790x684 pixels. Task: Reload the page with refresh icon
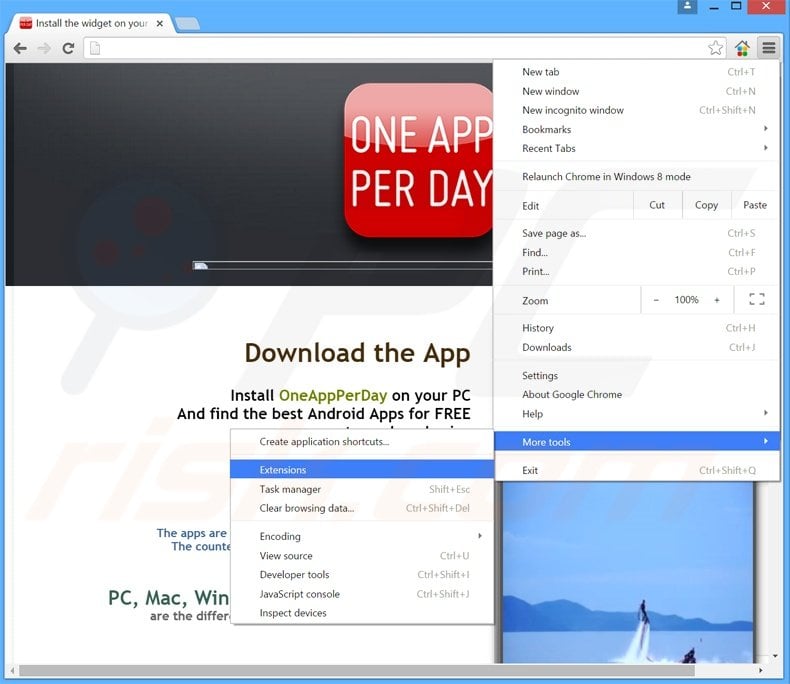click(x=68, y=48)
